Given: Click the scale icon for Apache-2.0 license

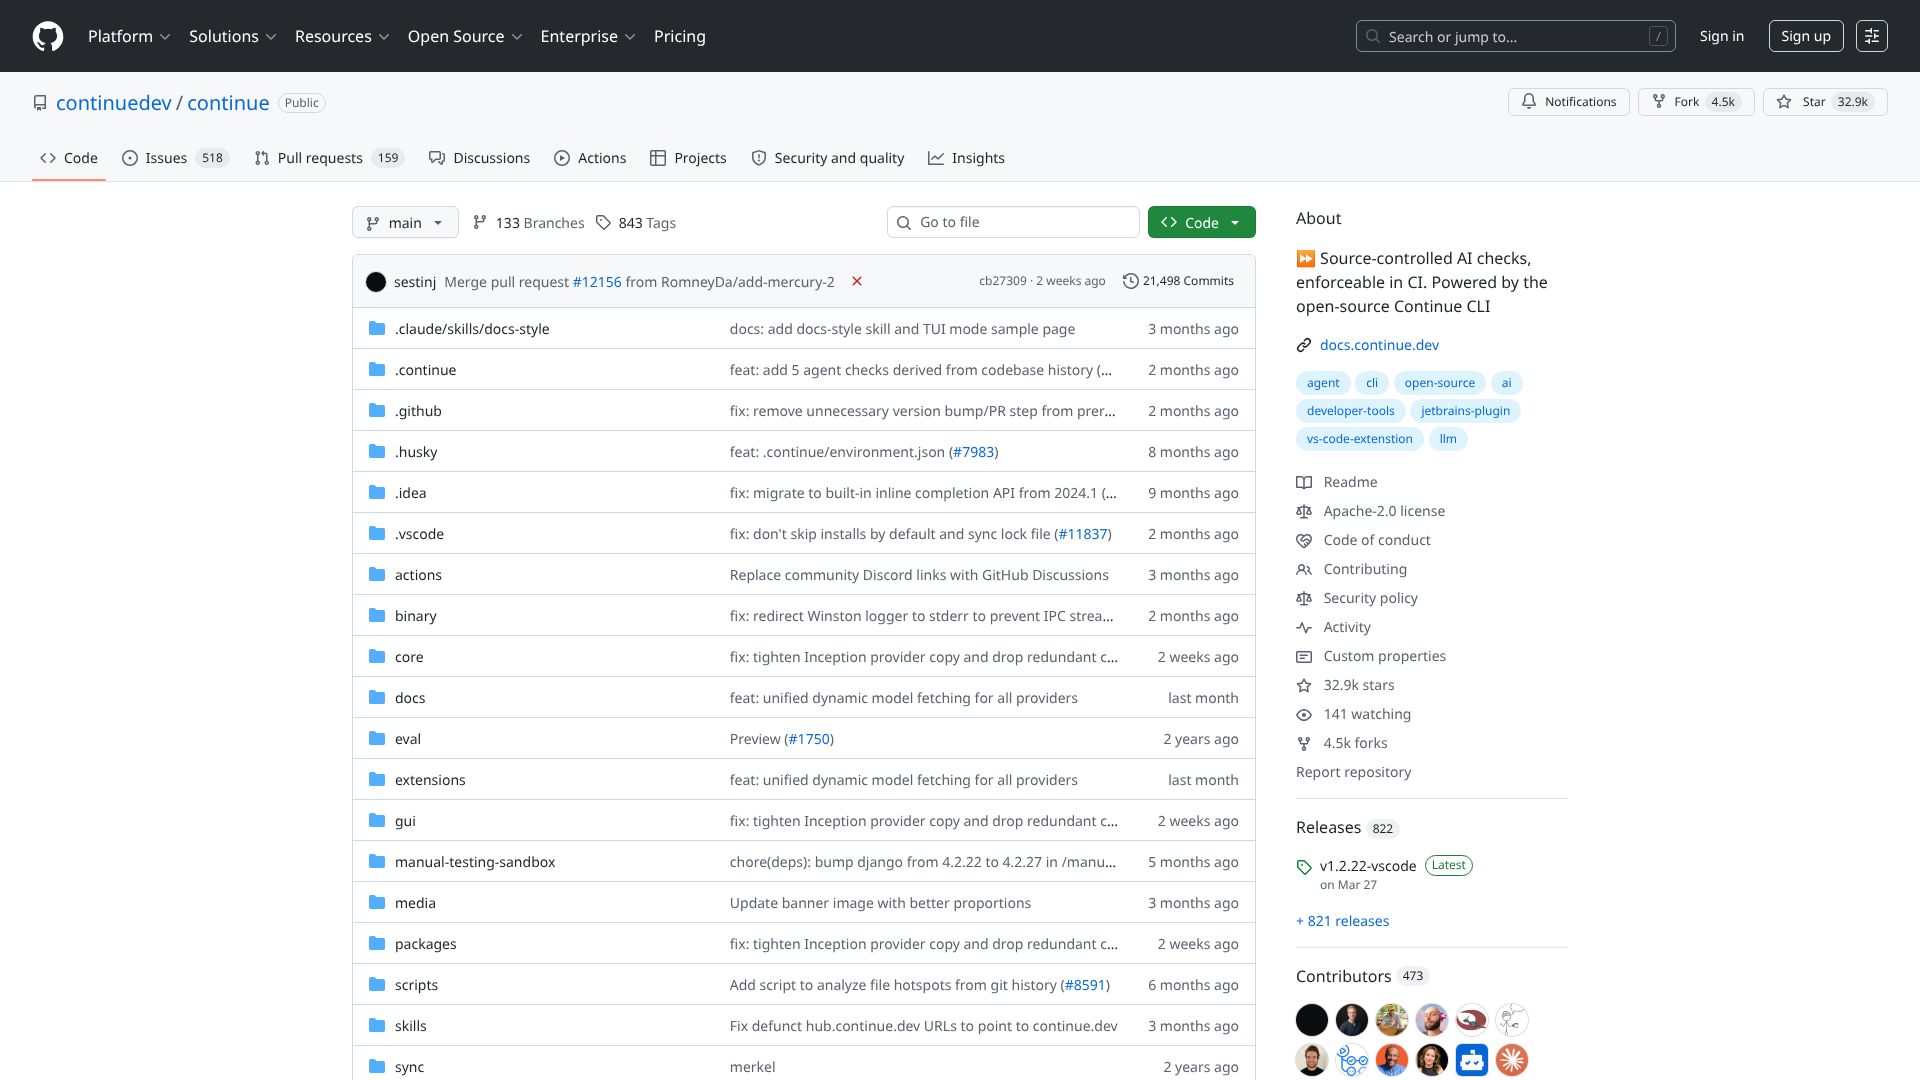Looking at the screenshot, I should coord(1304,511).
